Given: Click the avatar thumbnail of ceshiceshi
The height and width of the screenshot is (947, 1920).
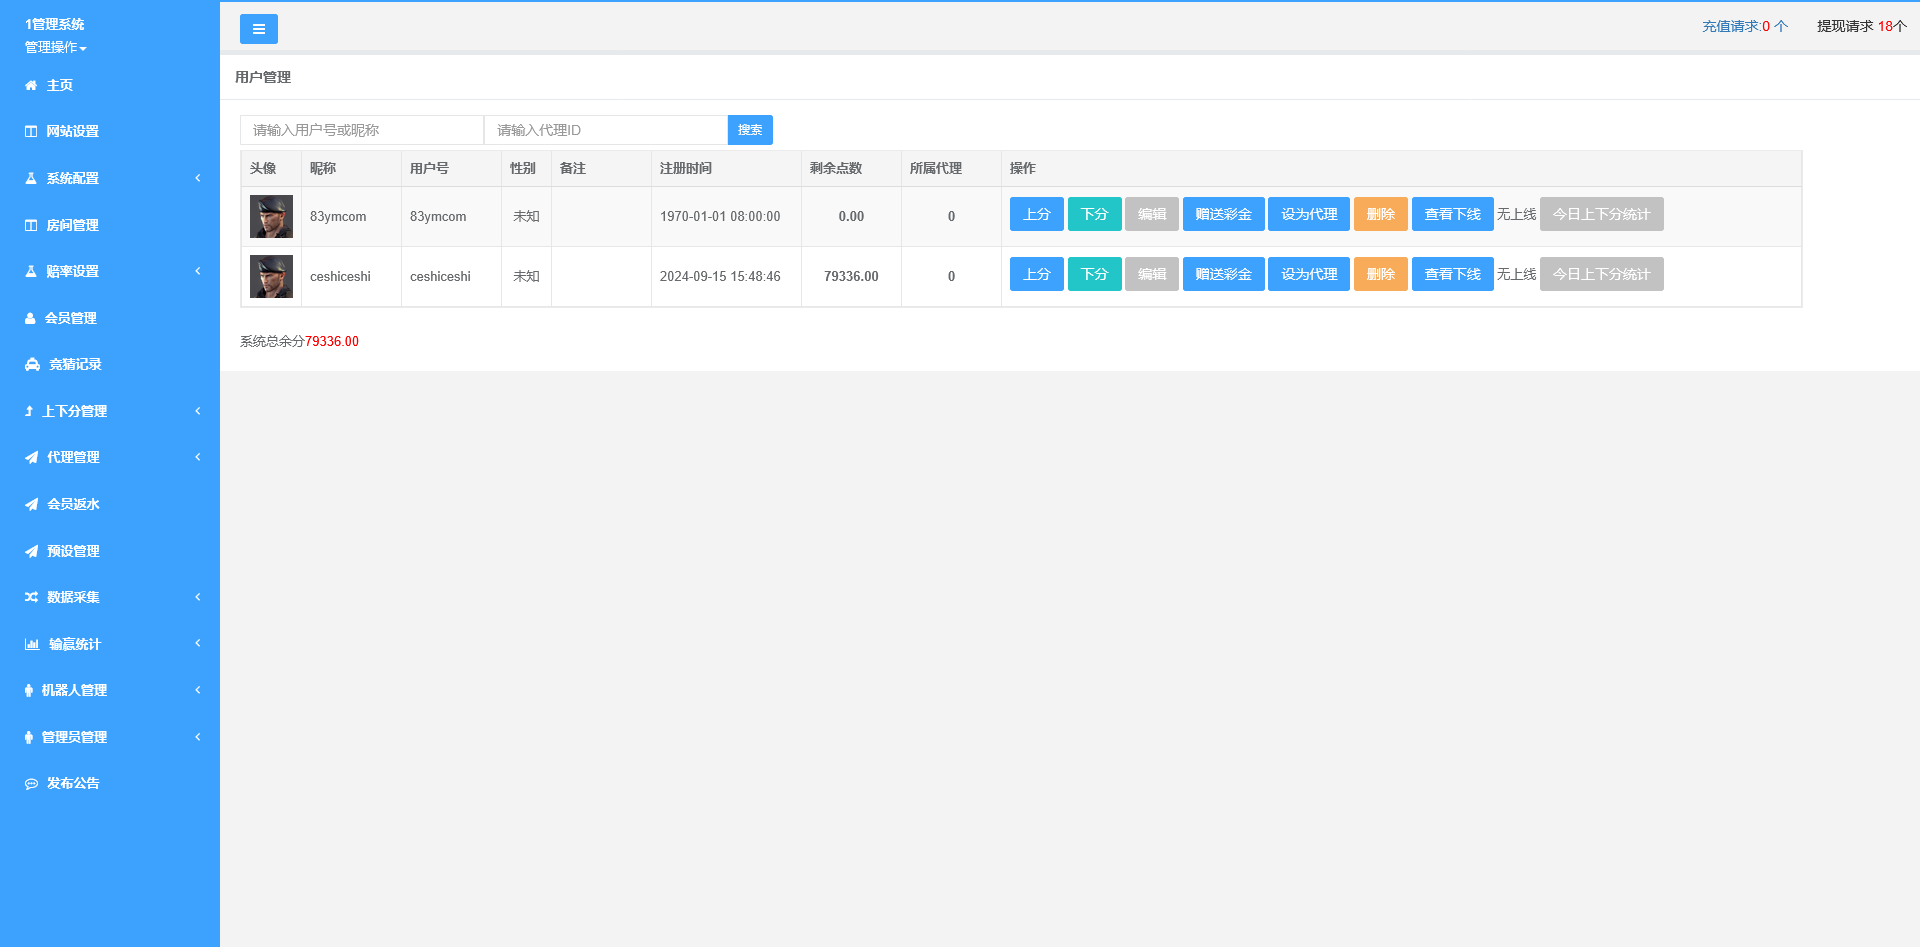Looking at the screenshot, I should (271, 276).
